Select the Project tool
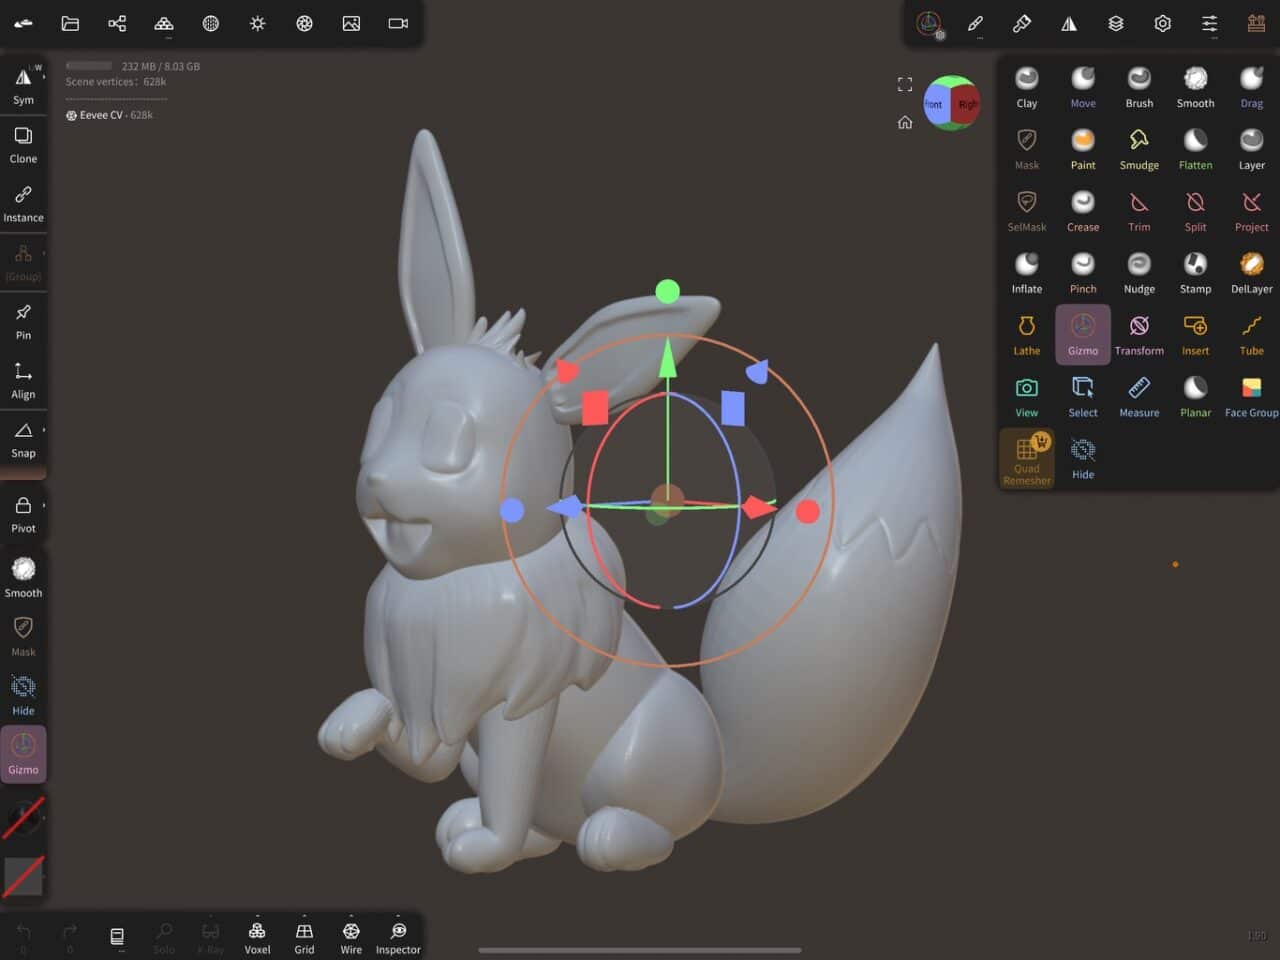Image resolution: width=1280 pixels, height=960 pixels. pos(1251,211)
